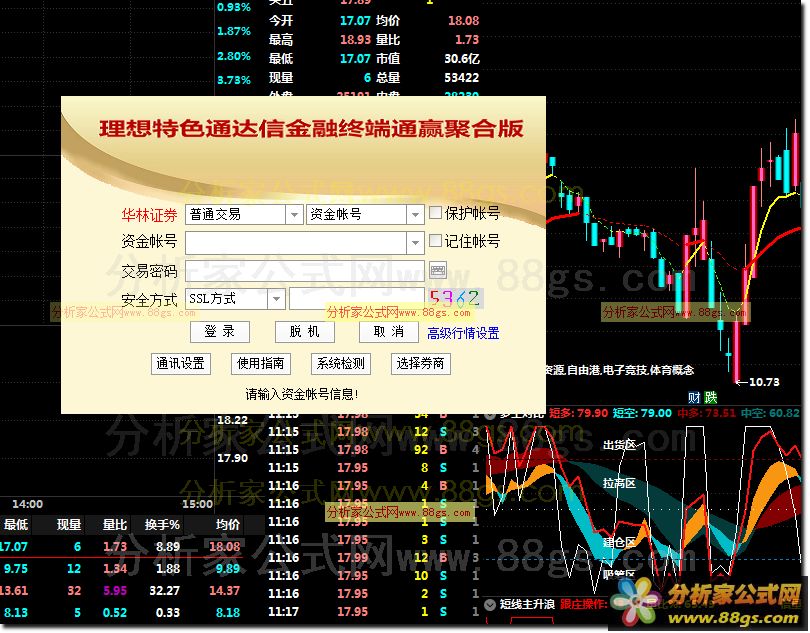Open the soft keyboard icon
The width and height of the screenshot is (810, 633).
(438, 270)
